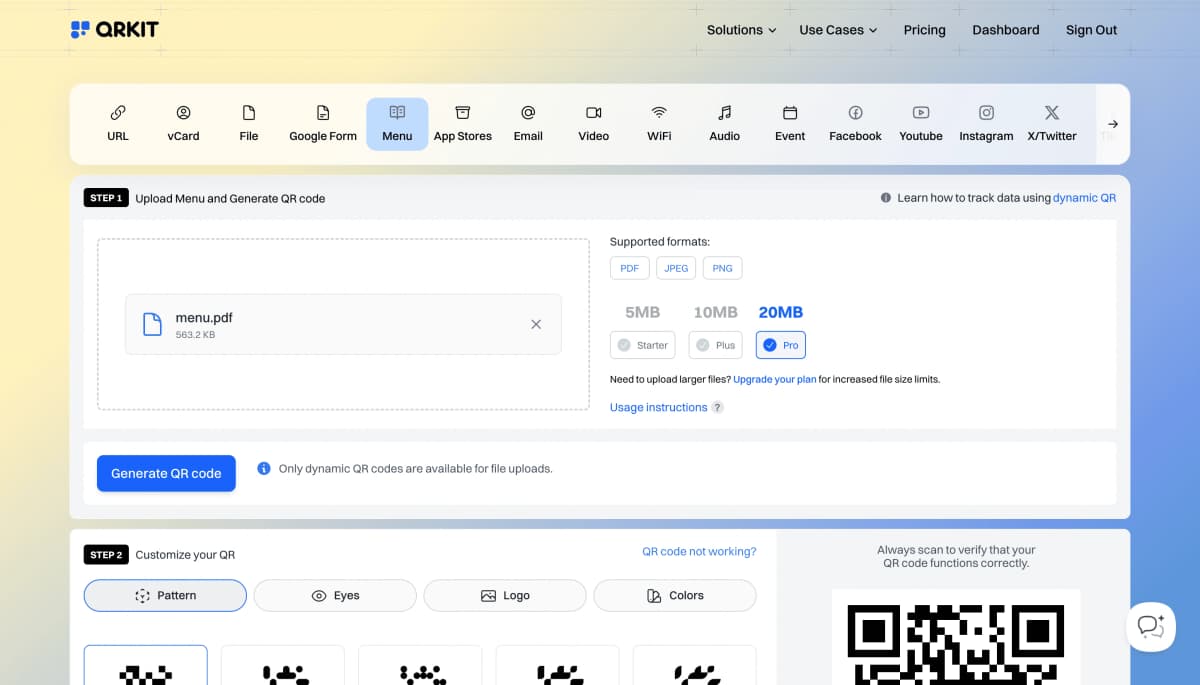Image resolution: width=1200 pixels, height=685 pixels.
Task: Expand the Use Cases dropdown menu
Action: point(838,30)
